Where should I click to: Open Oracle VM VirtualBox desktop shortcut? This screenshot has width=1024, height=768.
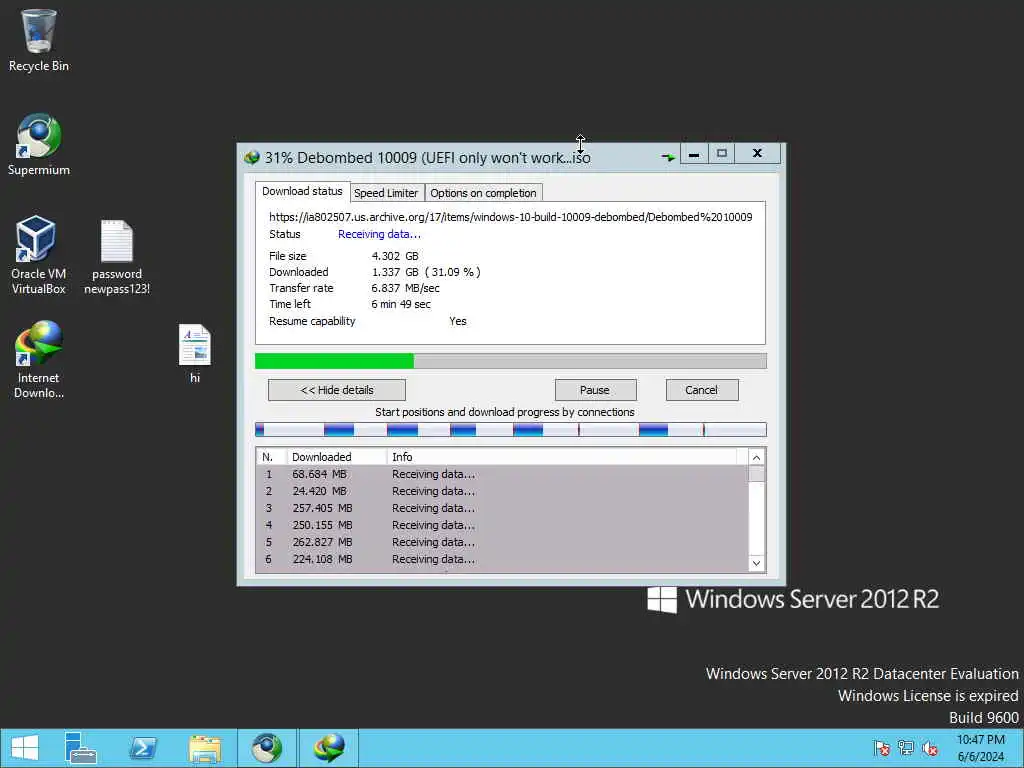[39, 255]
